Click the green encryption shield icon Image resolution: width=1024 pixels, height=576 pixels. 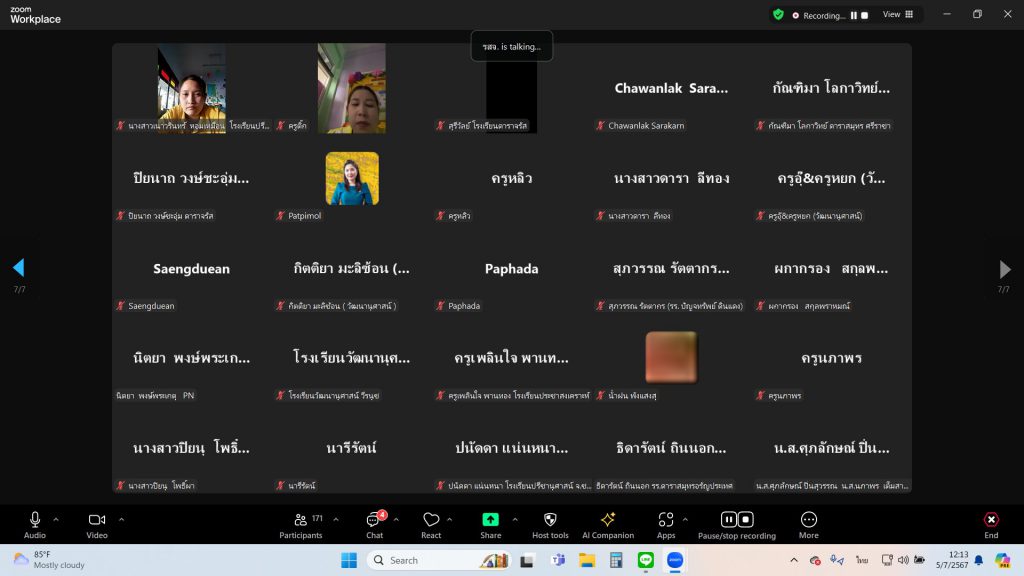[778, 15]
